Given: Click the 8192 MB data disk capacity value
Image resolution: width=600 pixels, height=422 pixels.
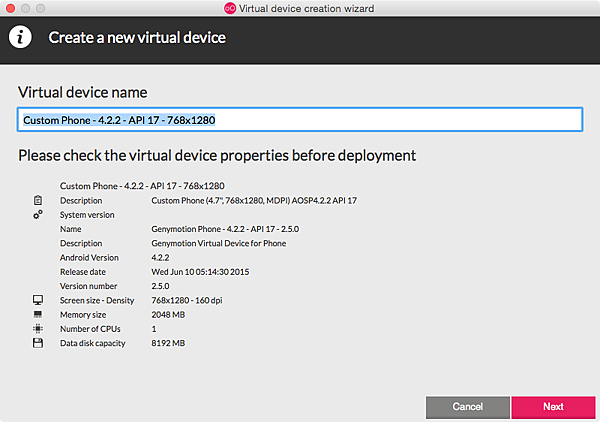Looking at the screenshot, I should (x=168, y=343).
